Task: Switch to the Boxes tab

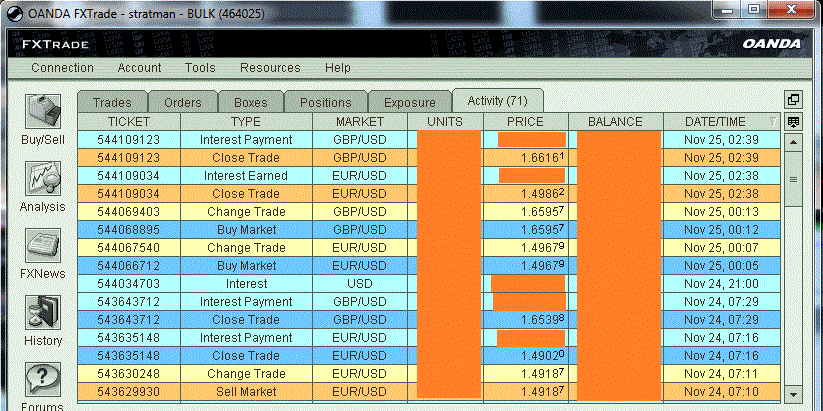Action: click(250, 102)
